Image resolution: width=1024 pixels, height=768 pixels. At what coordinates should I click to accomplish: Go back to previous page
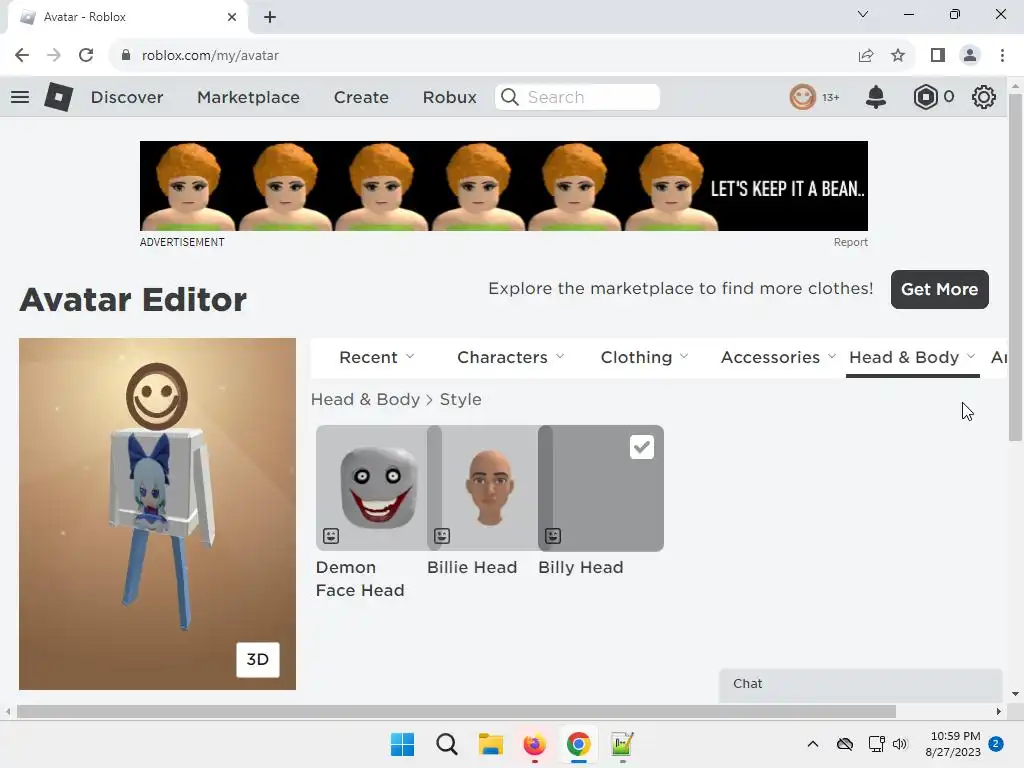click(x=22, y=56)
